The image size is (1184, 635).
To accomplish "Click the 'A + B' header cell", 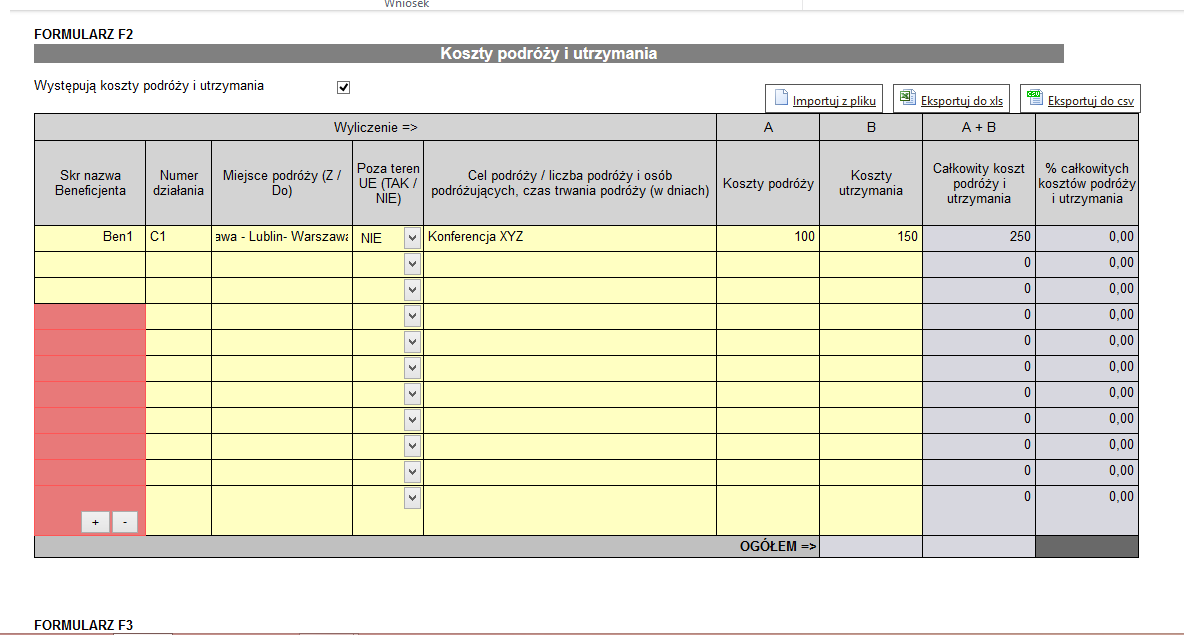I will [x=979, y=128].
